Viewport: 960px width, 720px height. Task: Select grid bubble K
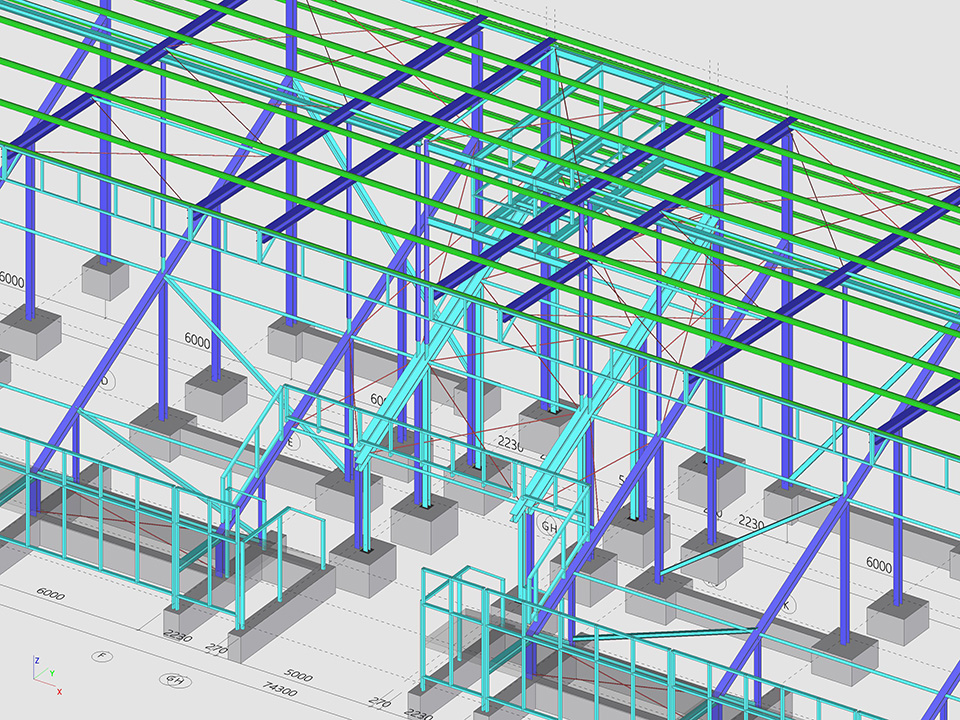coord(787,605)
